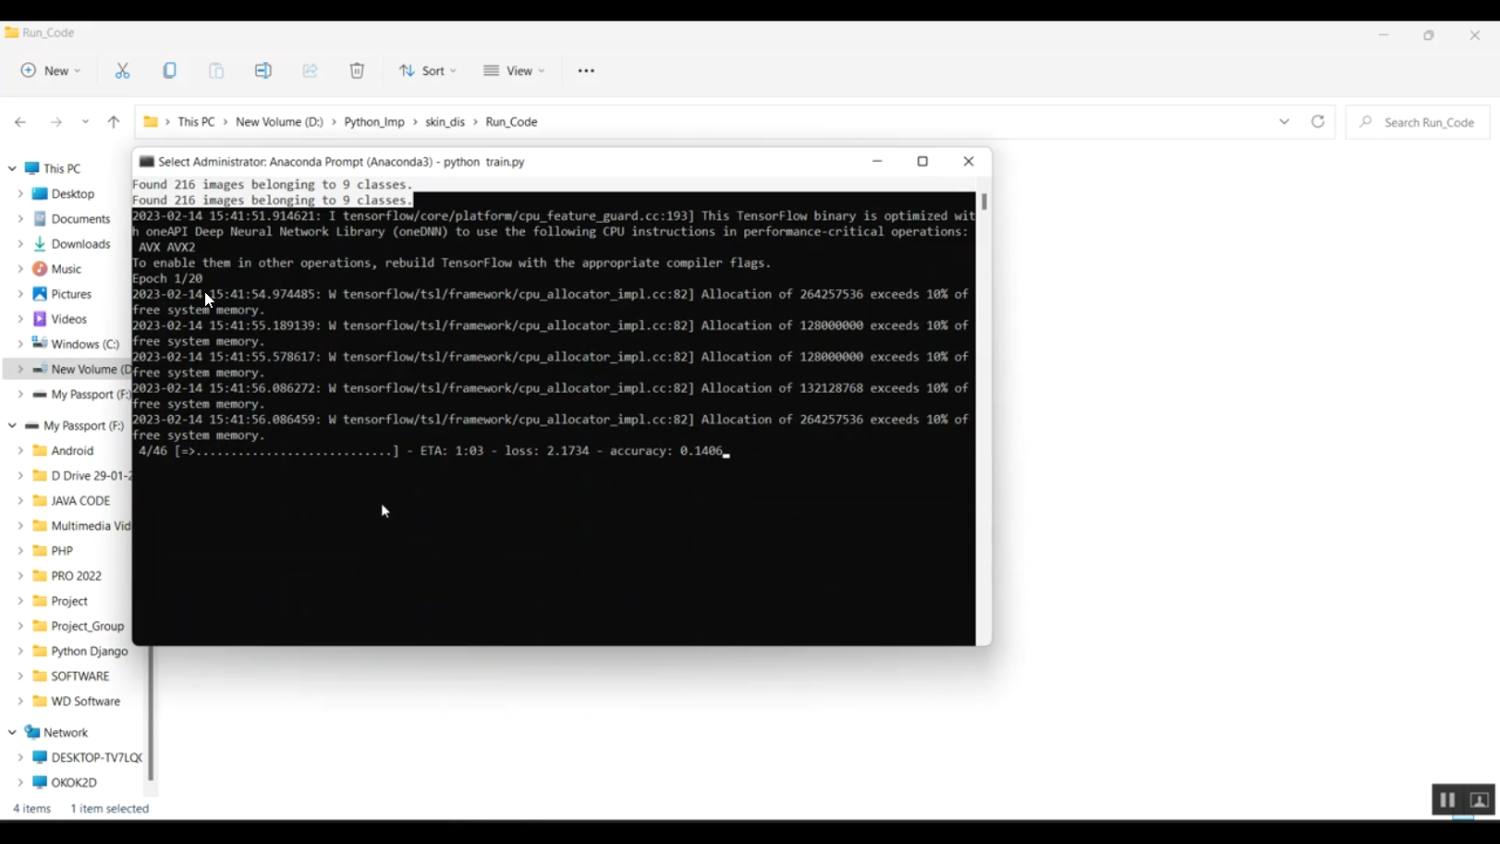Select Pictures in the navigation pane
The image size is (1500, 844).
(x=71, y=294)
